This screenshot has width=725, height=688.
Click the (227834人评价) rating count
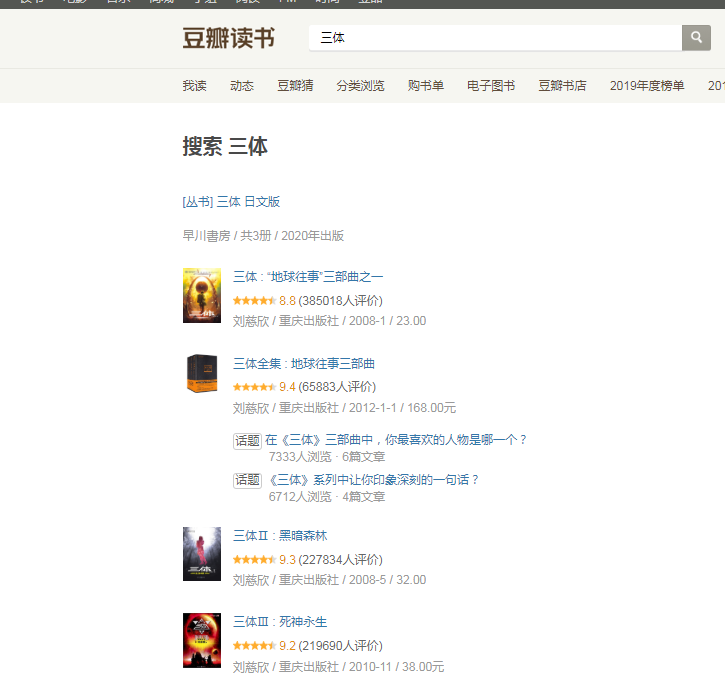point(340,559)
